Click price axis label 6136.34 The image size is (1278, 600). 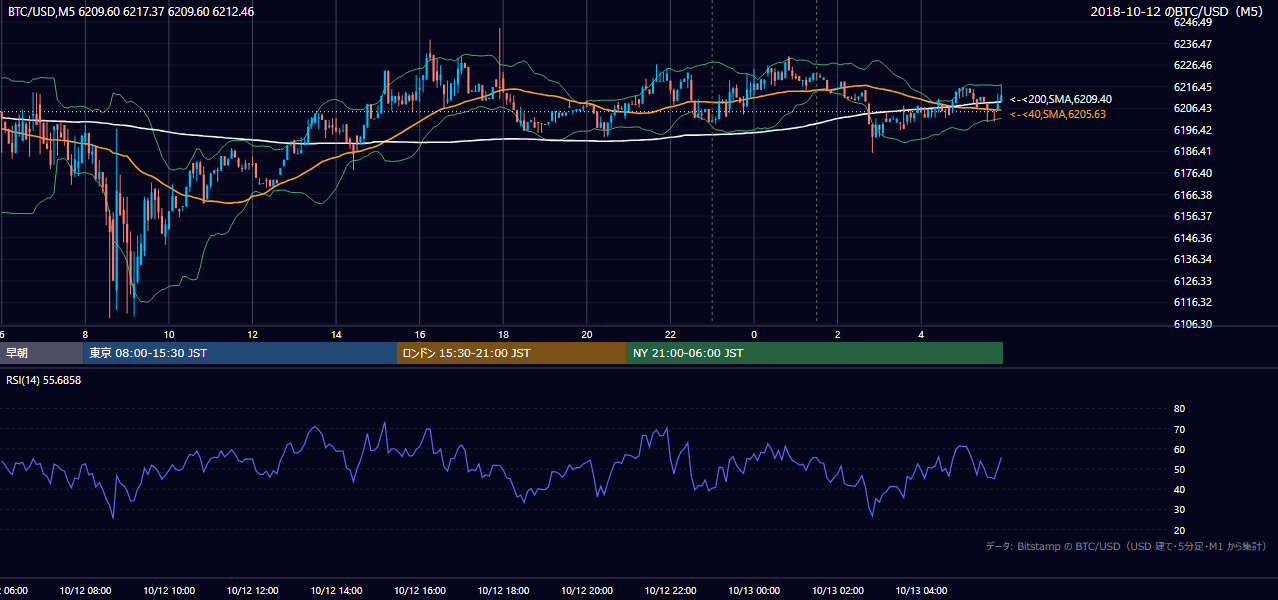tap(1192, 259)
